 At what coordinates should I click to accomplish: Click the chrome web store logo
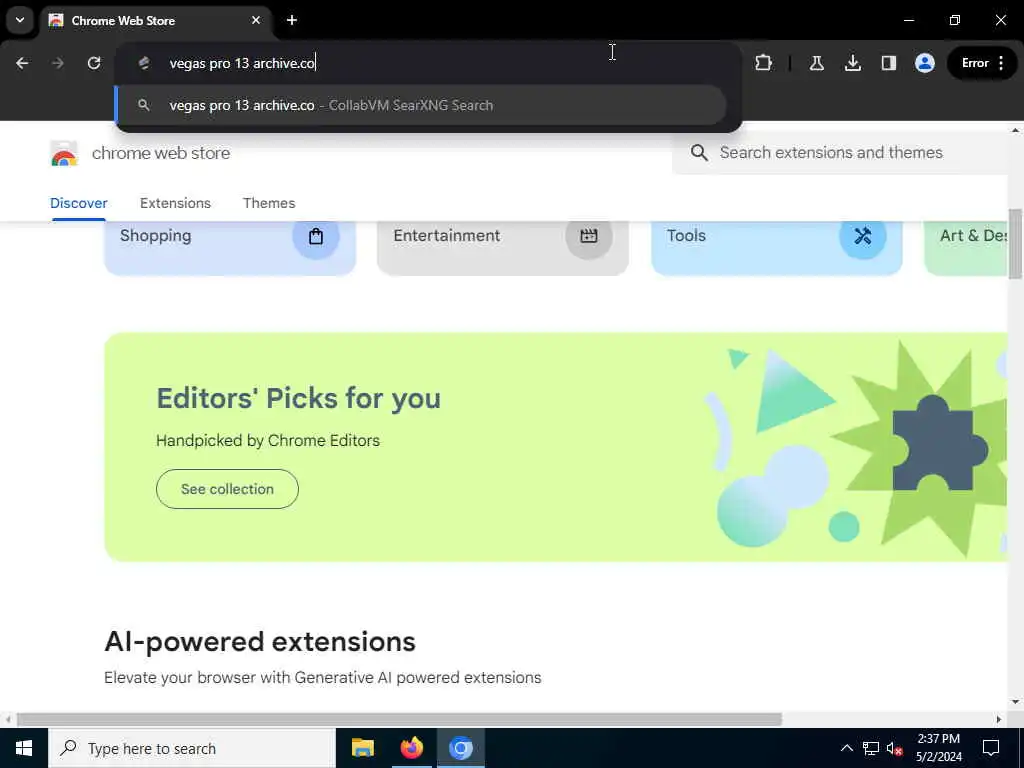coord(64,153)
